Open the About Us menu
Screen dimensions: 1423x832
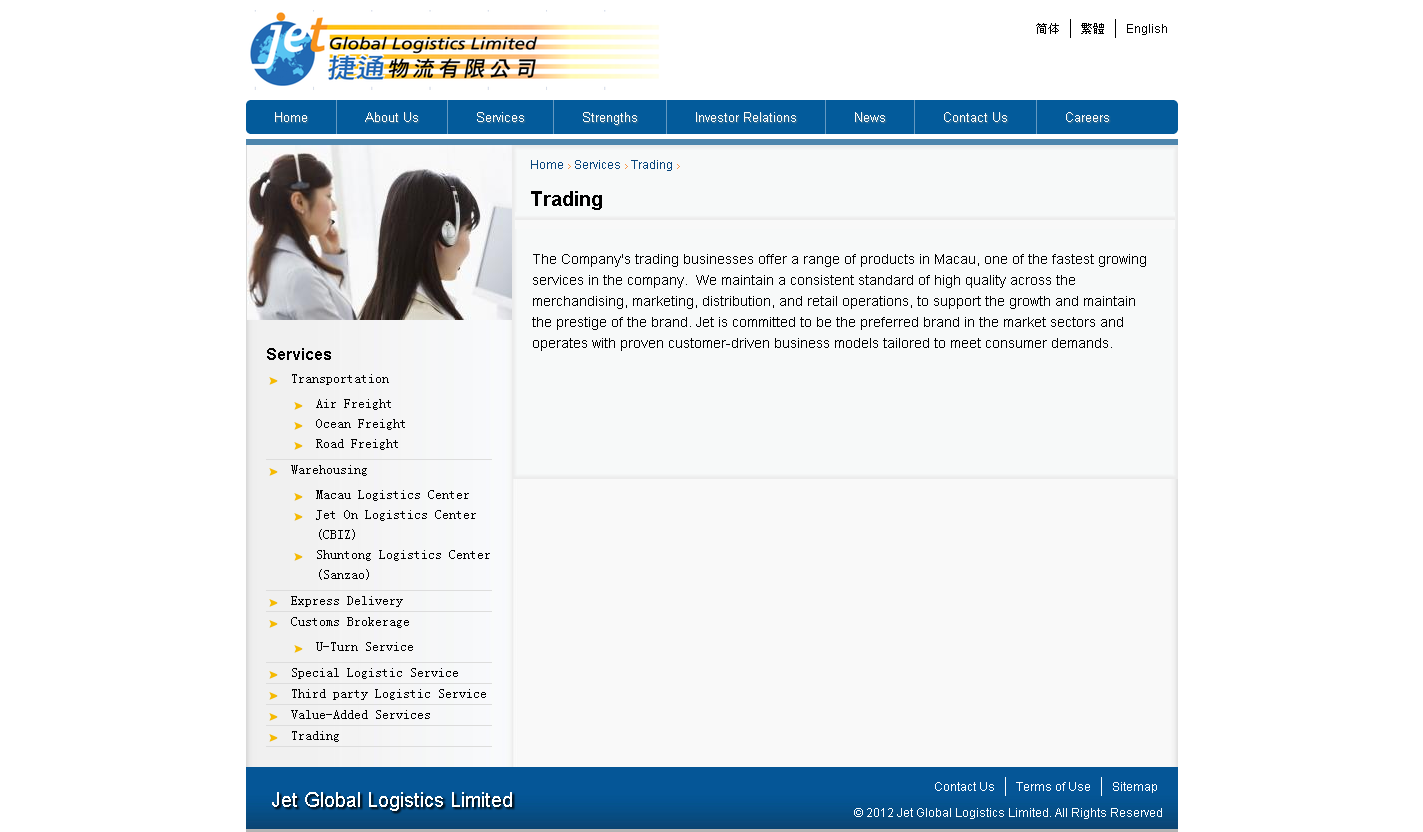391,117
